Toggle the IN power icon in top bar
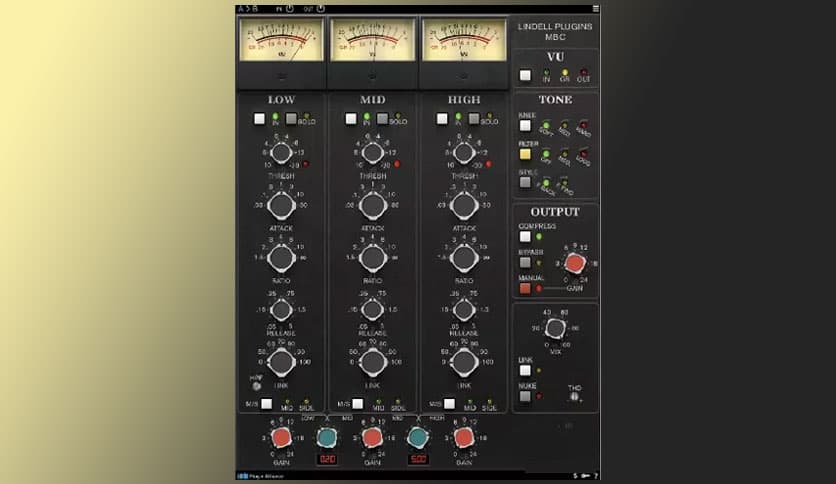Image resolution: width=836 pixels, height=484 pixels. tap(290, 9)
